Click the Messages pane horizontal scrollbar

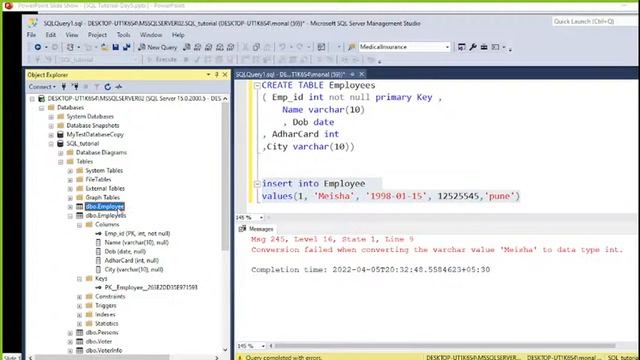444,346
